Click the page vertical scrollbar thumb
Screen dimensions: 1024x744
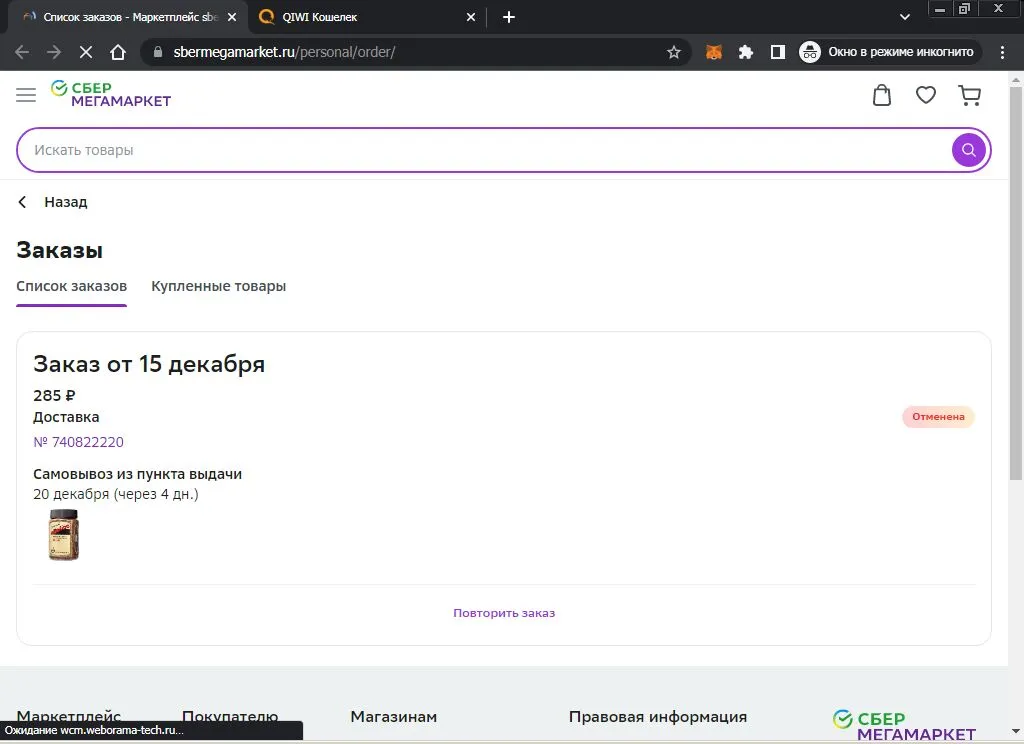click(1016, 284)
